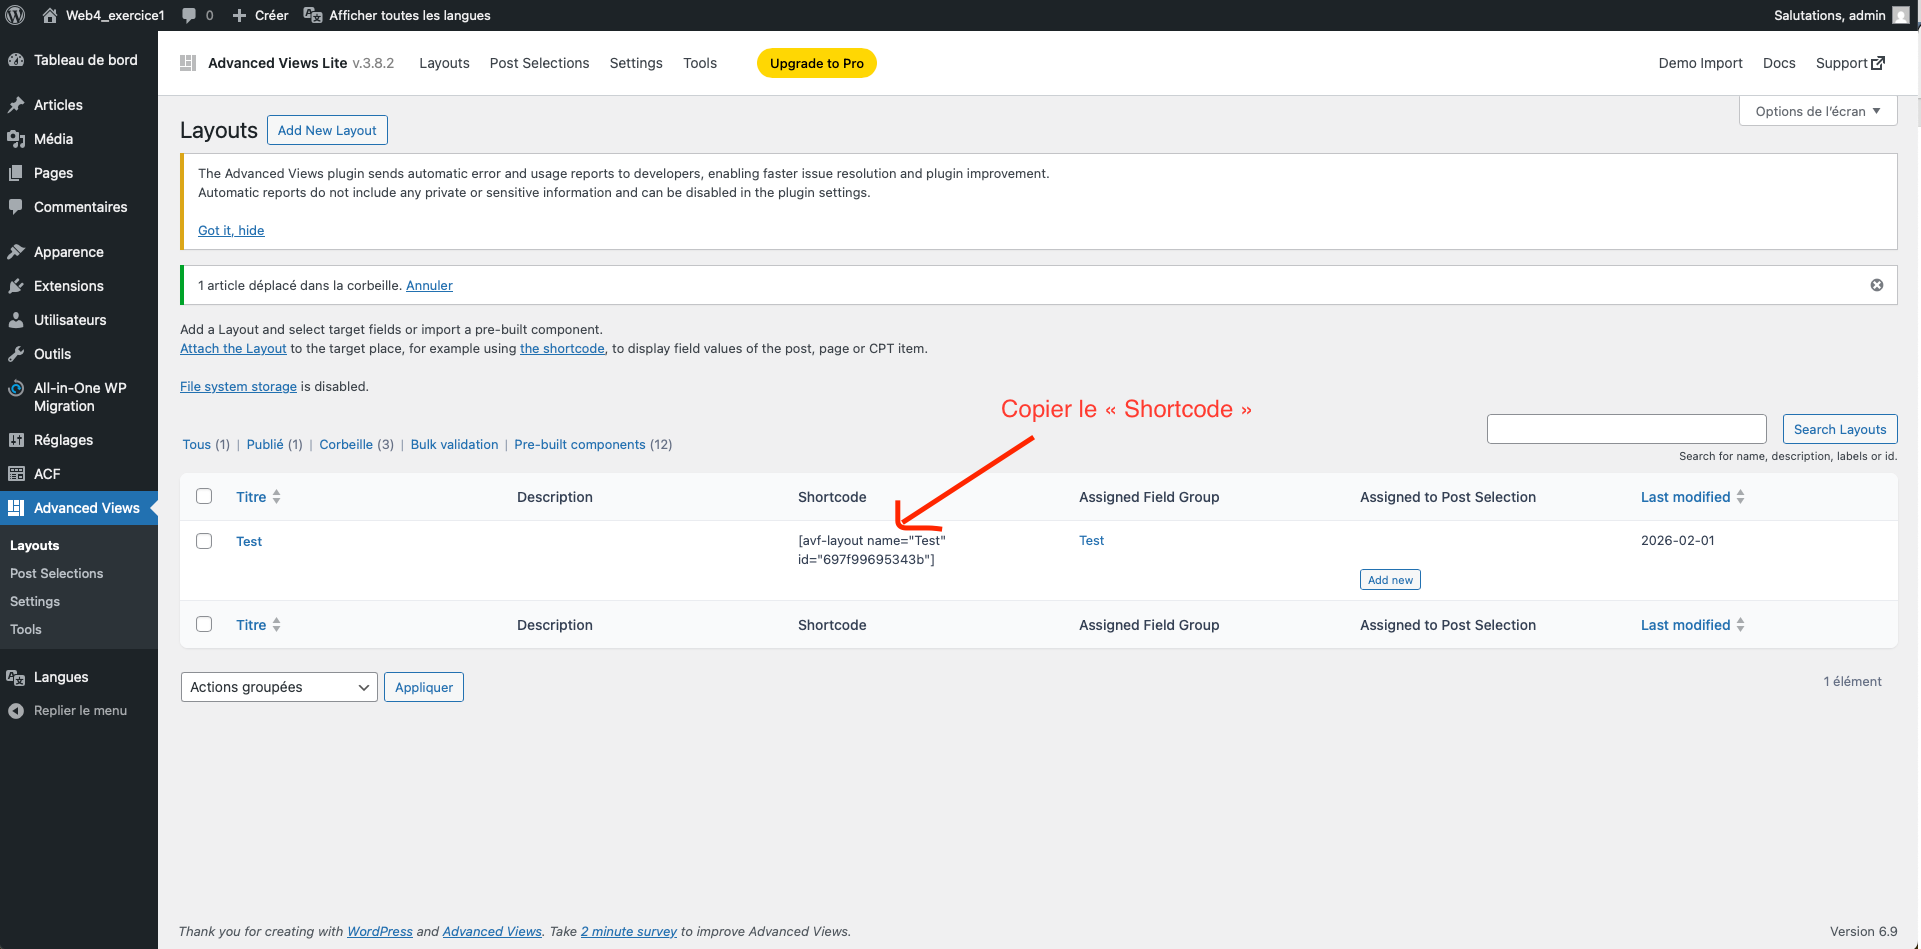Open the site home icon Web4_exercice1
This screenshot has height=949, width=1921.
(x=50, y=15)
